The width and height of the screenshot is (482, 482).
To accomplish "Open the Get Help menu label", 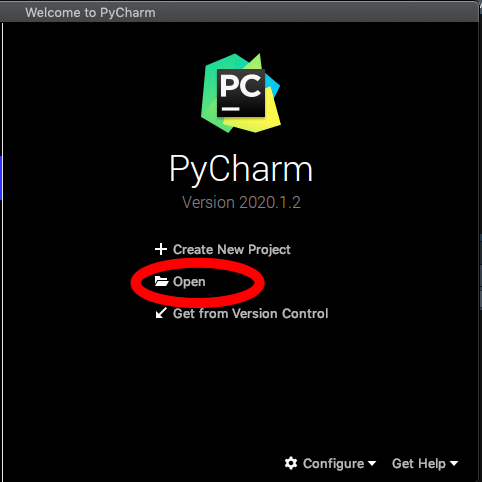I will [419, 464].
